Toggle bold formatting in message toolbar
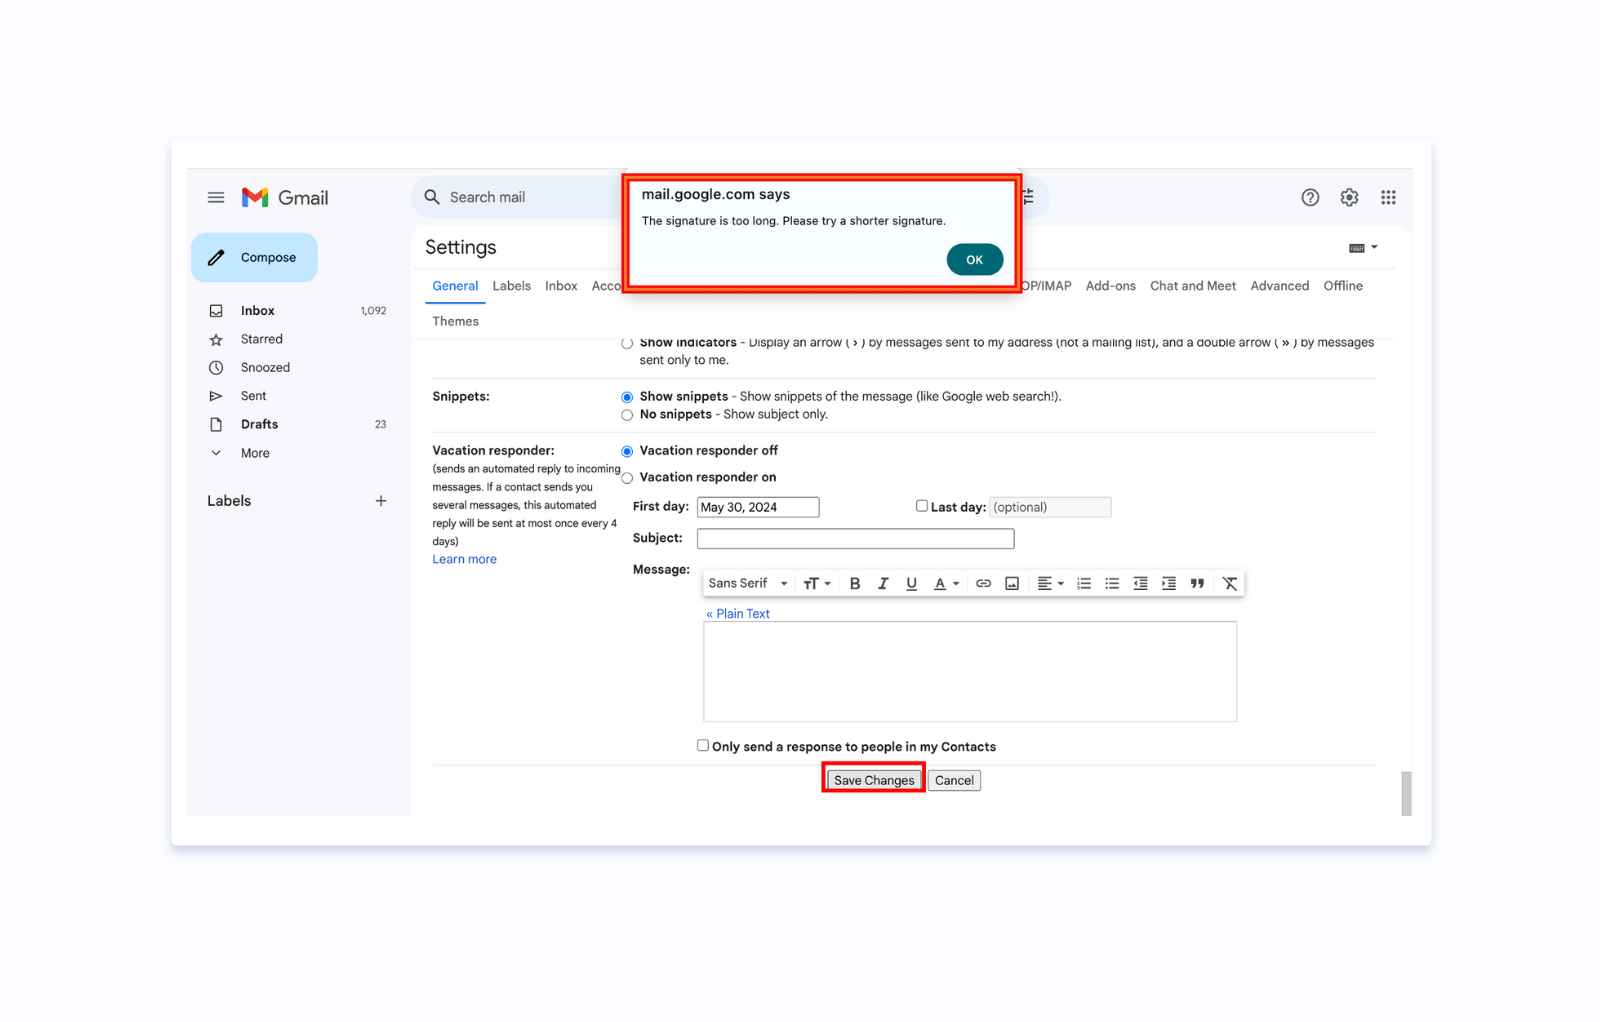The image size is (1600, 1022). pos(855,584)
